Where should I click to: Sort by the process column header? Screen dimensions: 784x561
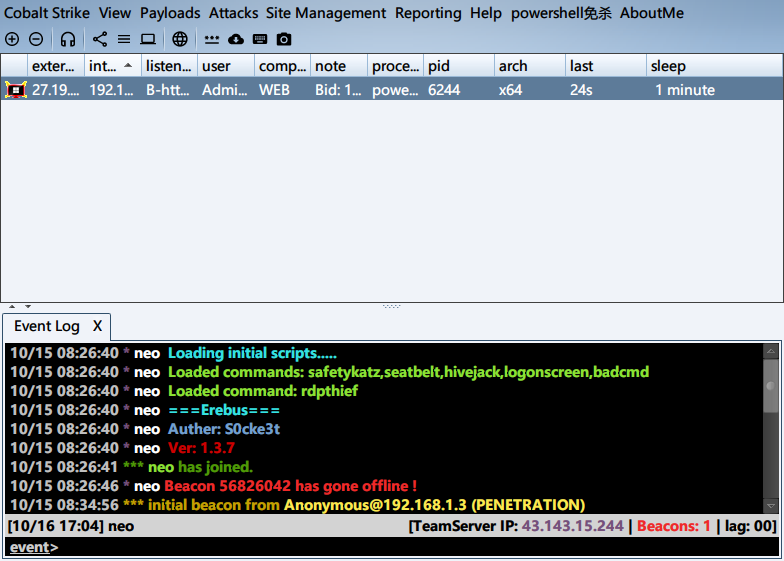pos(396,66)
